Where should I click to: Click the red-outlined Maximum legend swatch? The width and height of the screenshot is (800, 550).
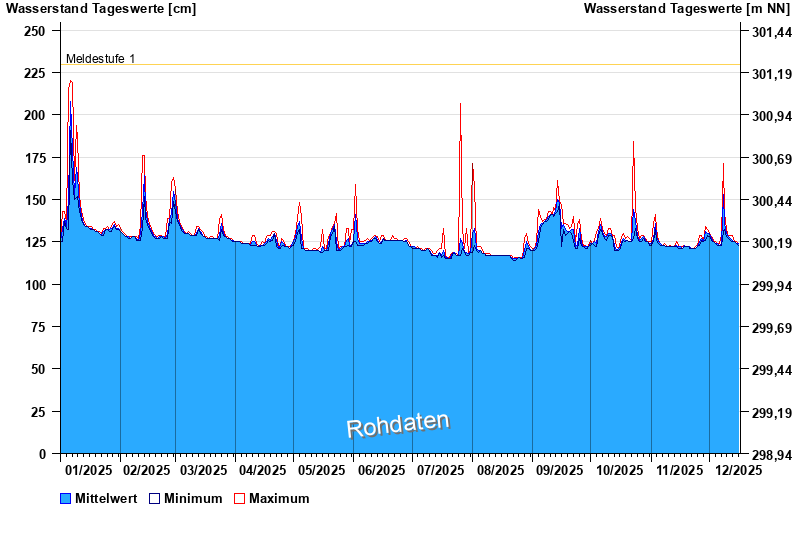(239, 498)
